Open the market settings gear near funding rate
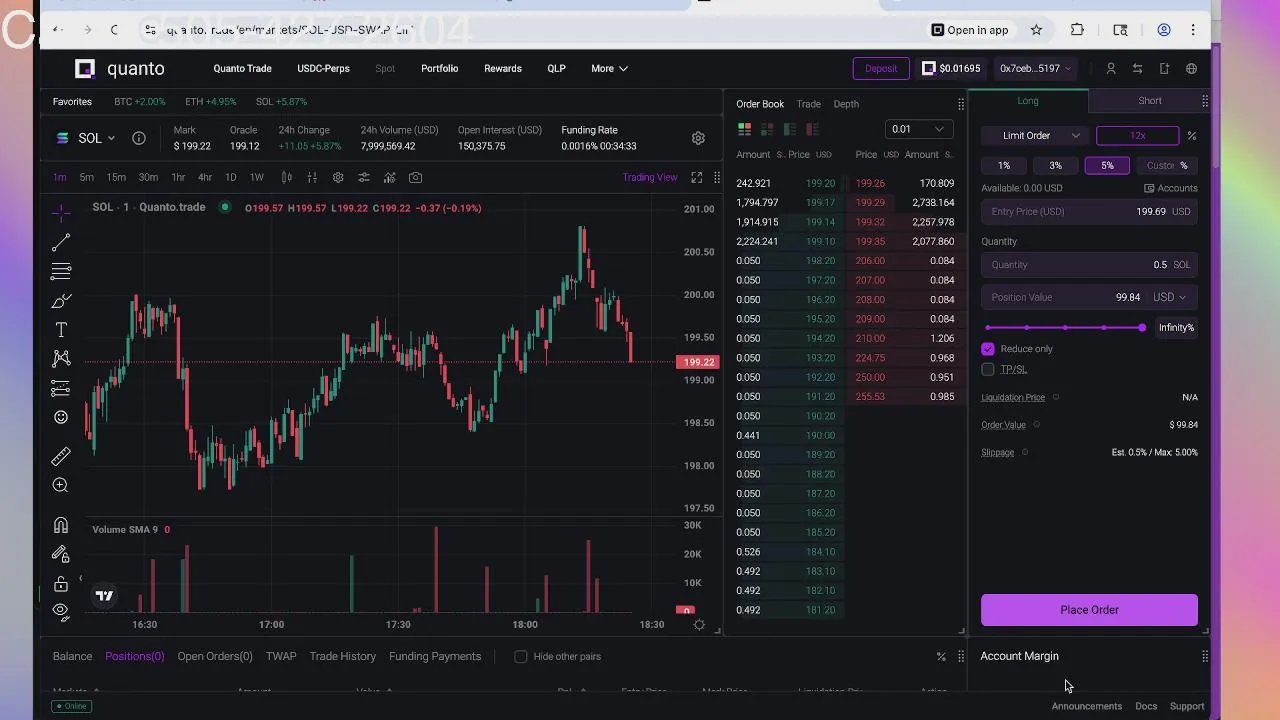 point(698,138)
